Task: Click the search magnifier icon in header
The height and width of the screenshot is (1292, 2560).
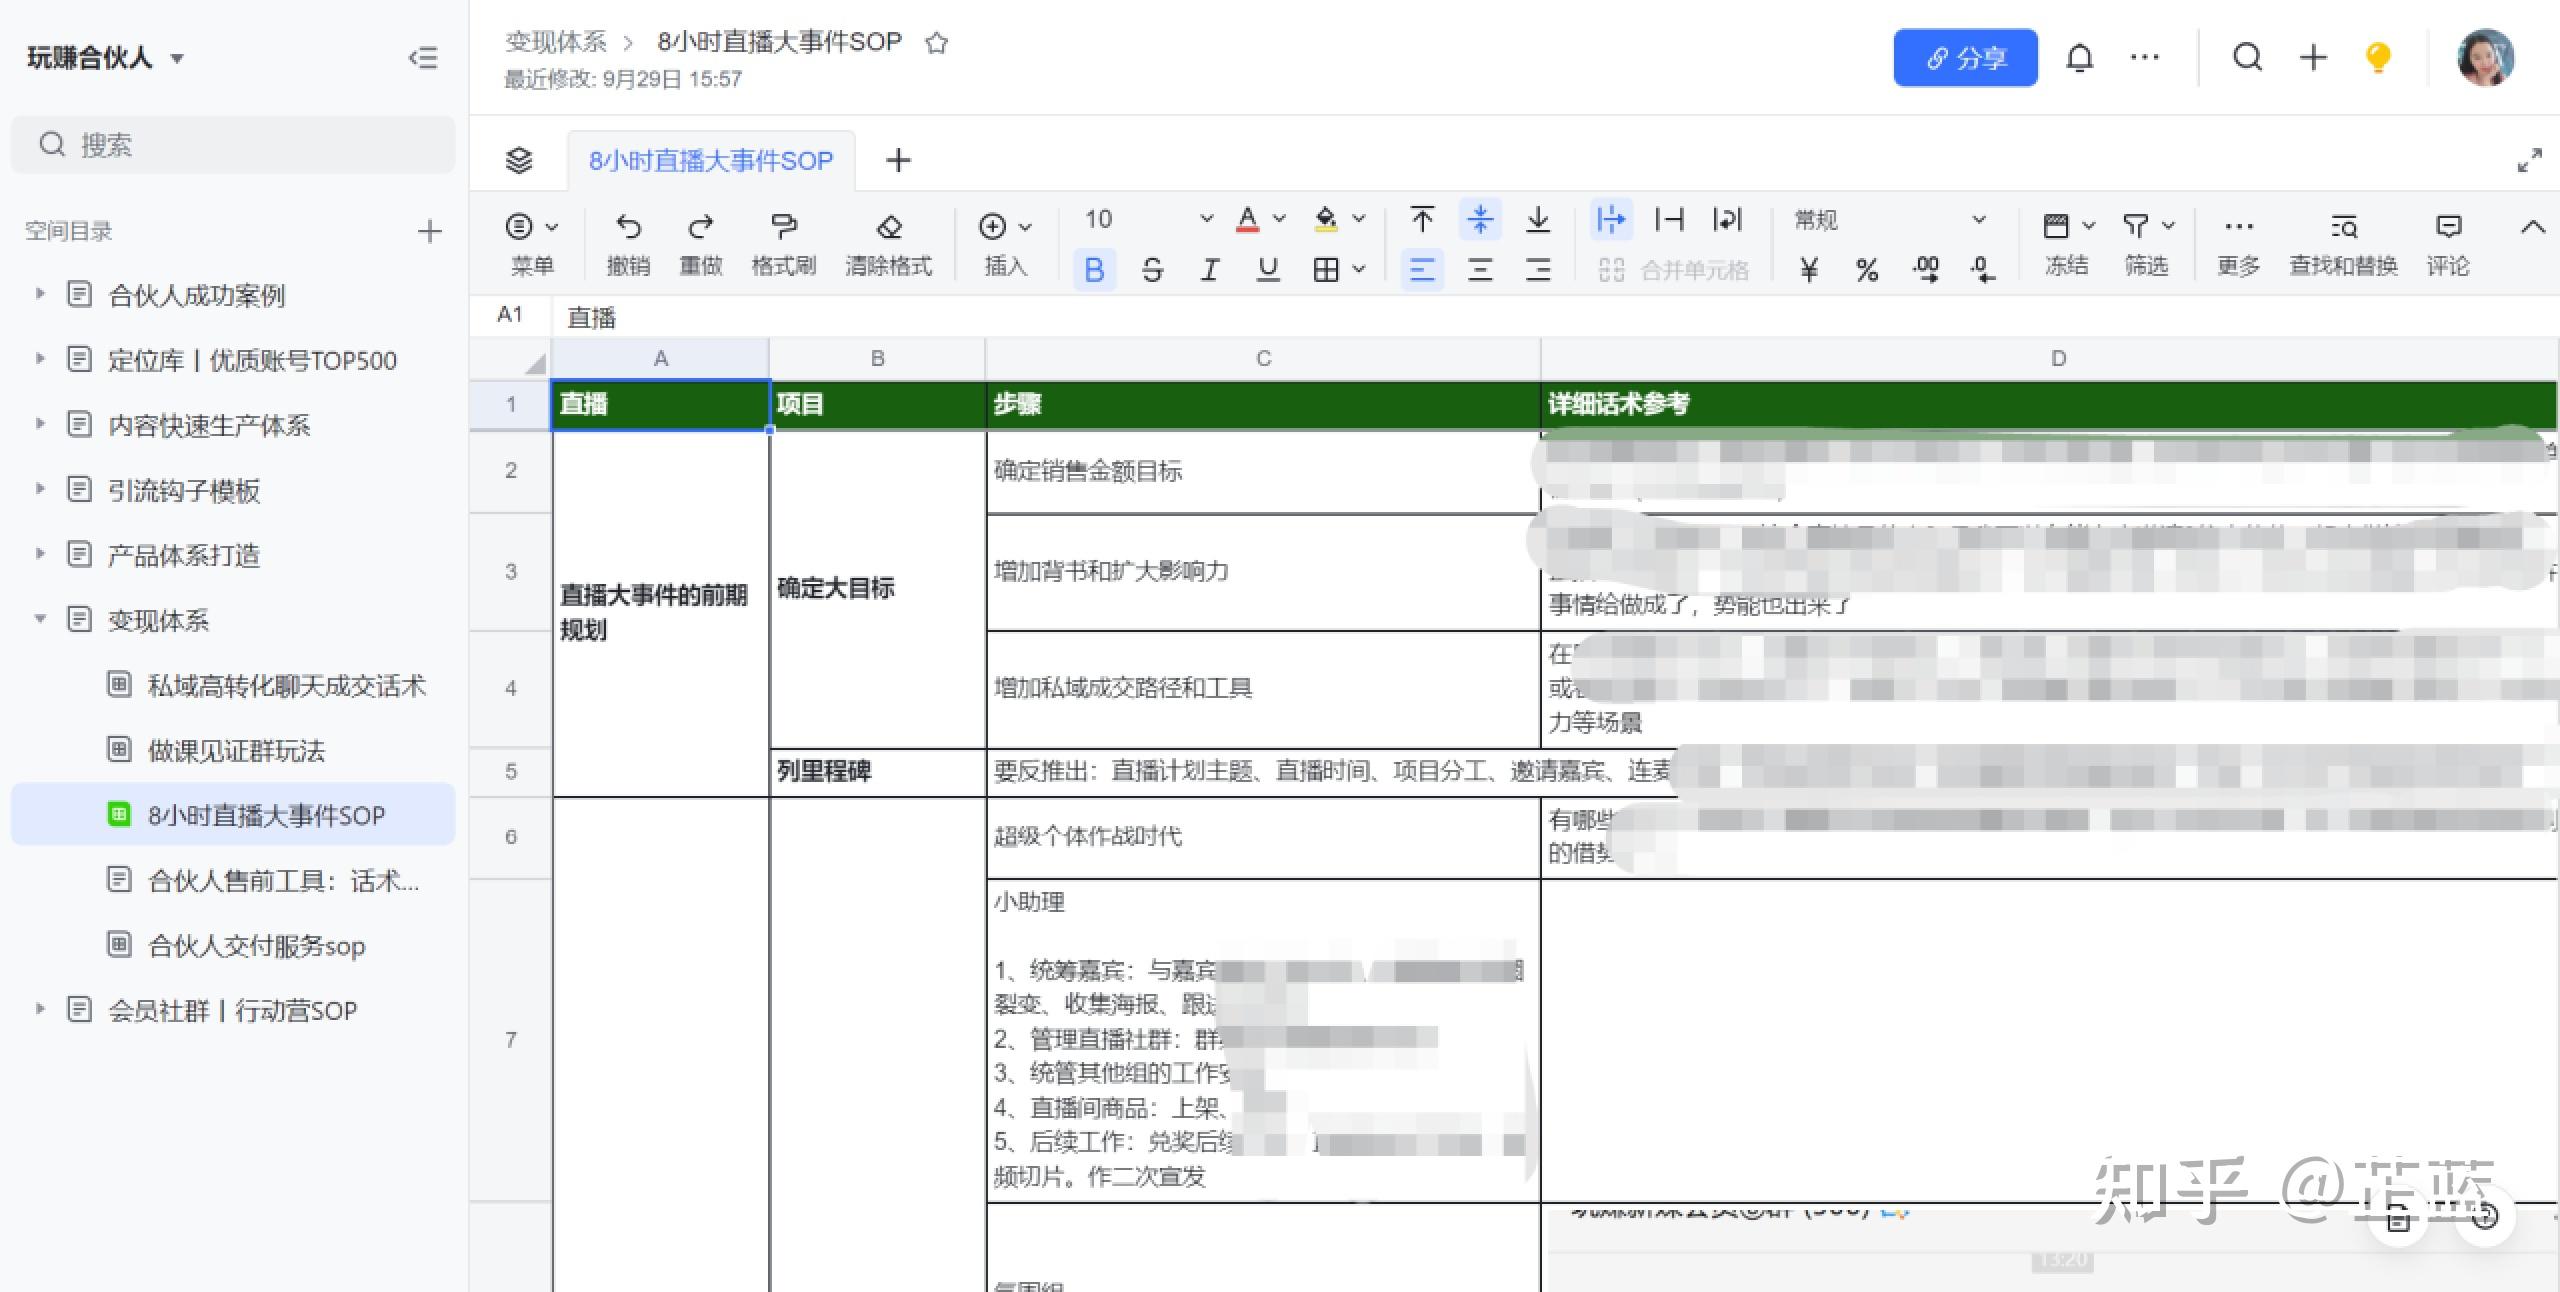Action: coord(2247,58)
